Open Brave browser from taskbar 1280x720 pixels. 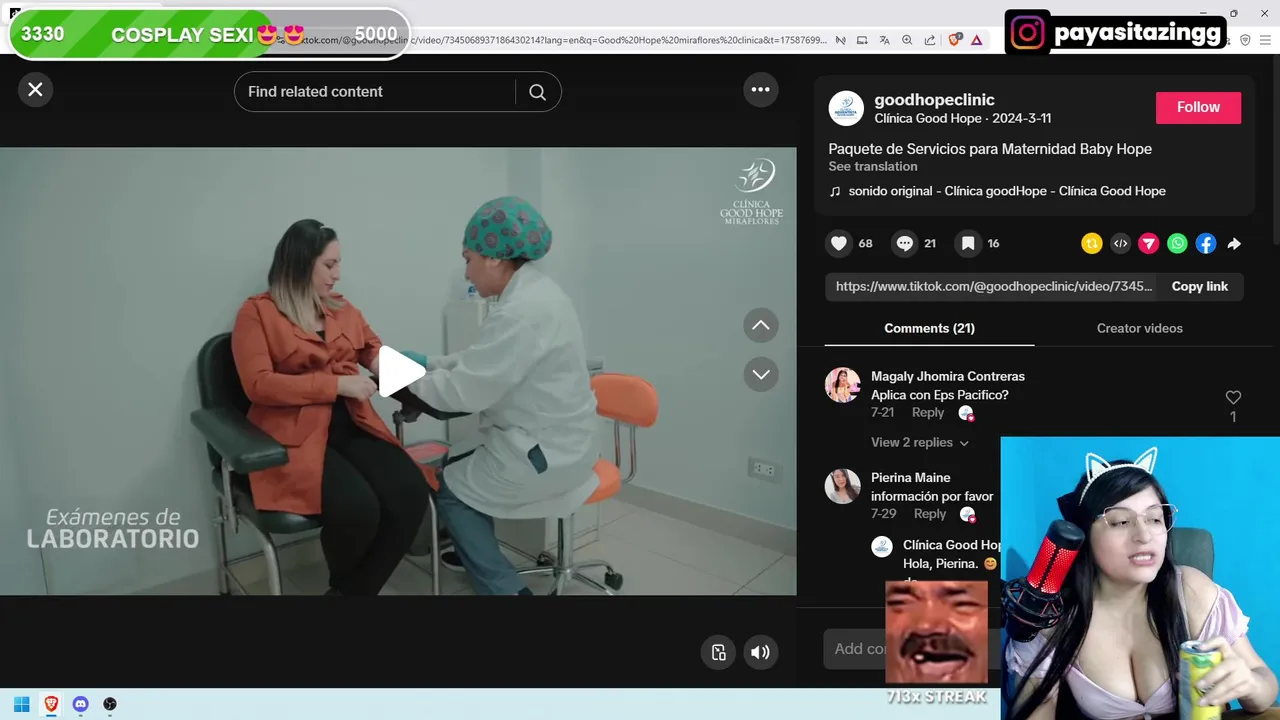pyautogui.click(x=51, y=704)
